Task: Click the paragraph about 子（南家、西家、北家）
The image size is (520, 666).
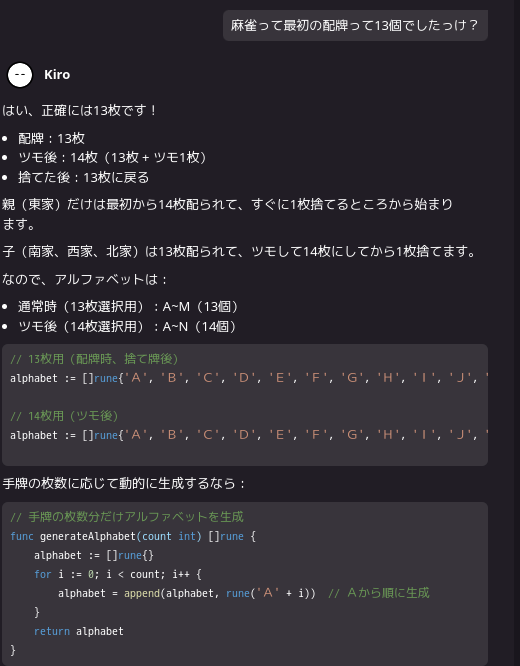Action: [239, 251]
